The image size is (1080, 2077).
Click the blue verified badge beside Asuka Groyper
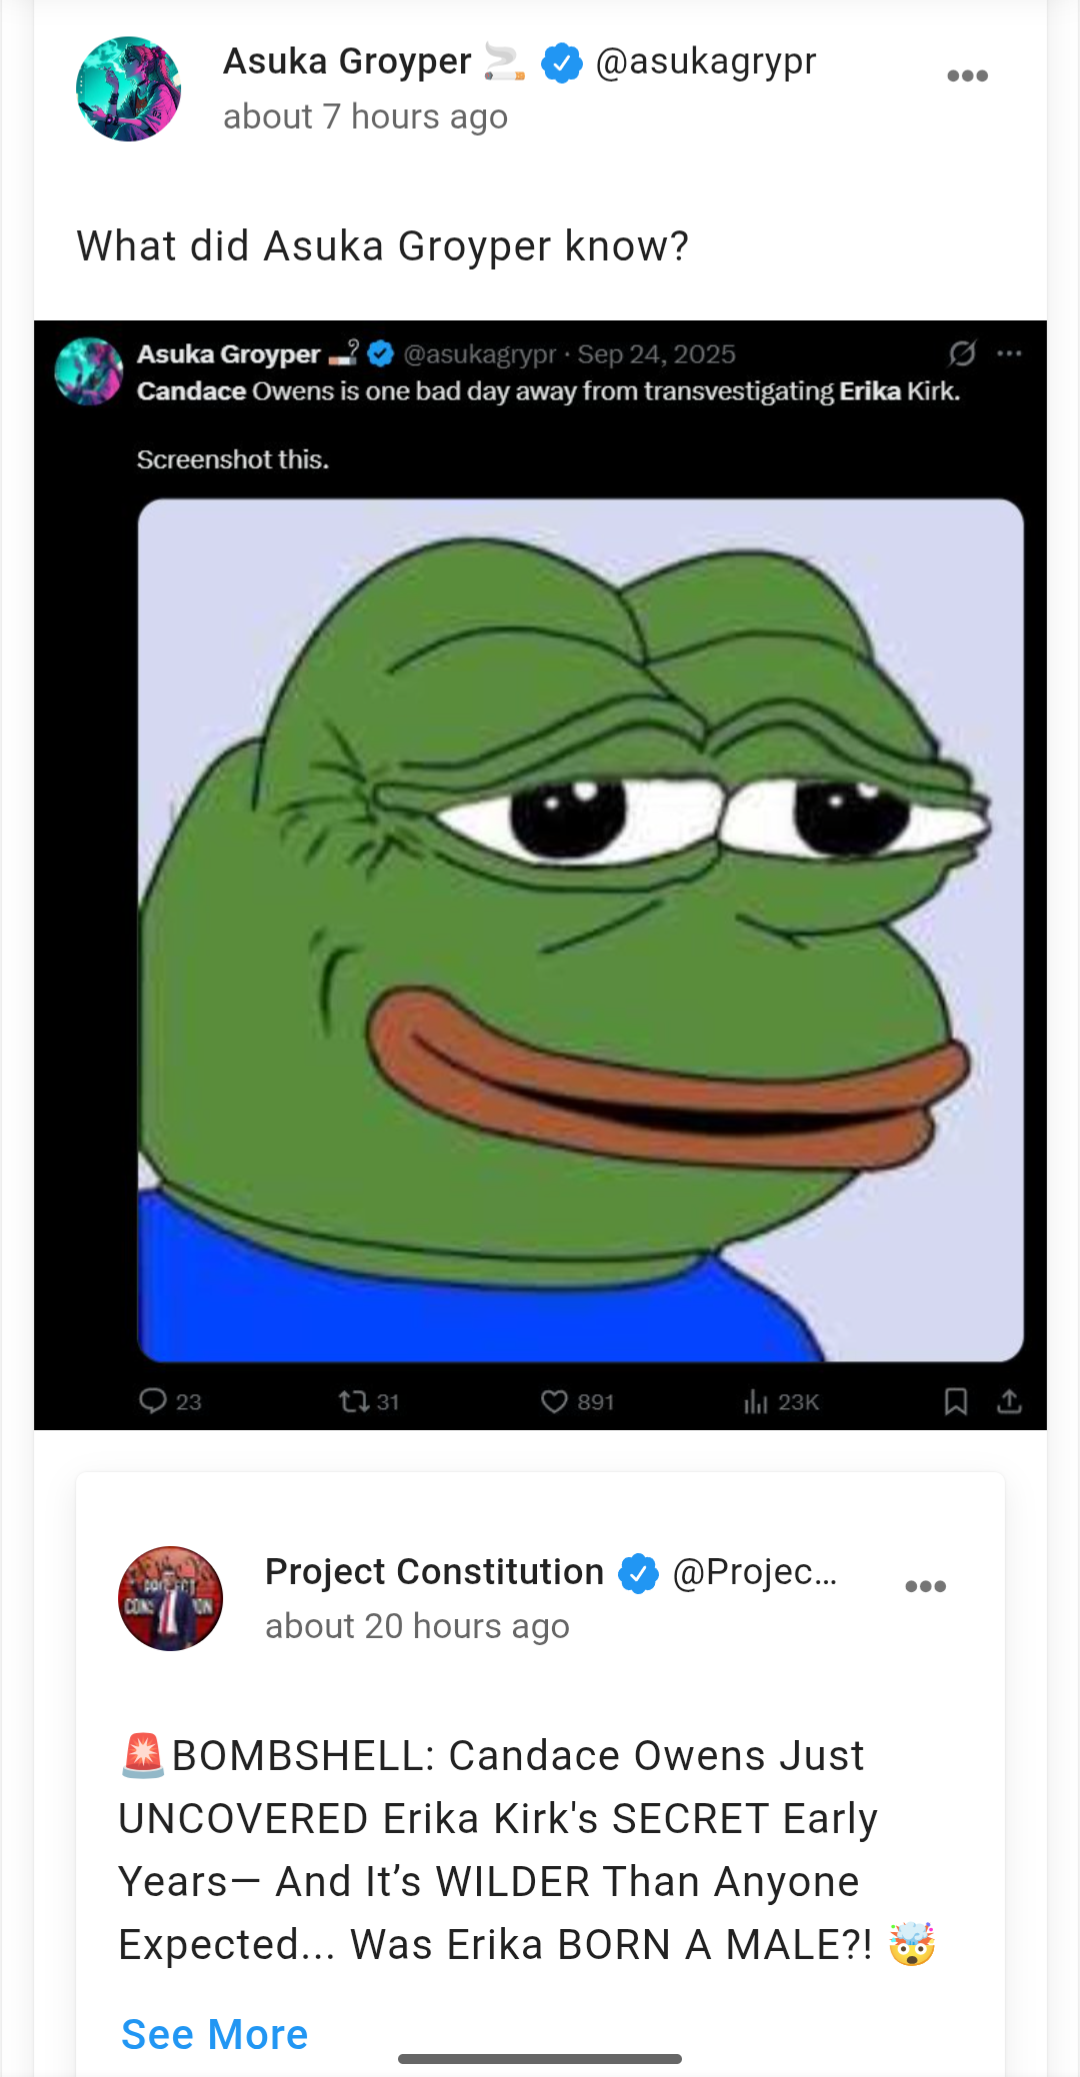click(x=562, y=63)
